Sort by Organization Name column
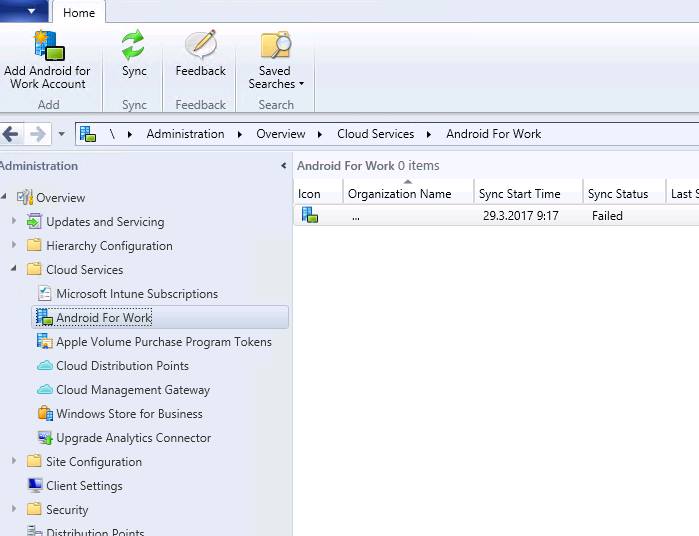This screenshot has width=699, height=536. pos(399,194)
